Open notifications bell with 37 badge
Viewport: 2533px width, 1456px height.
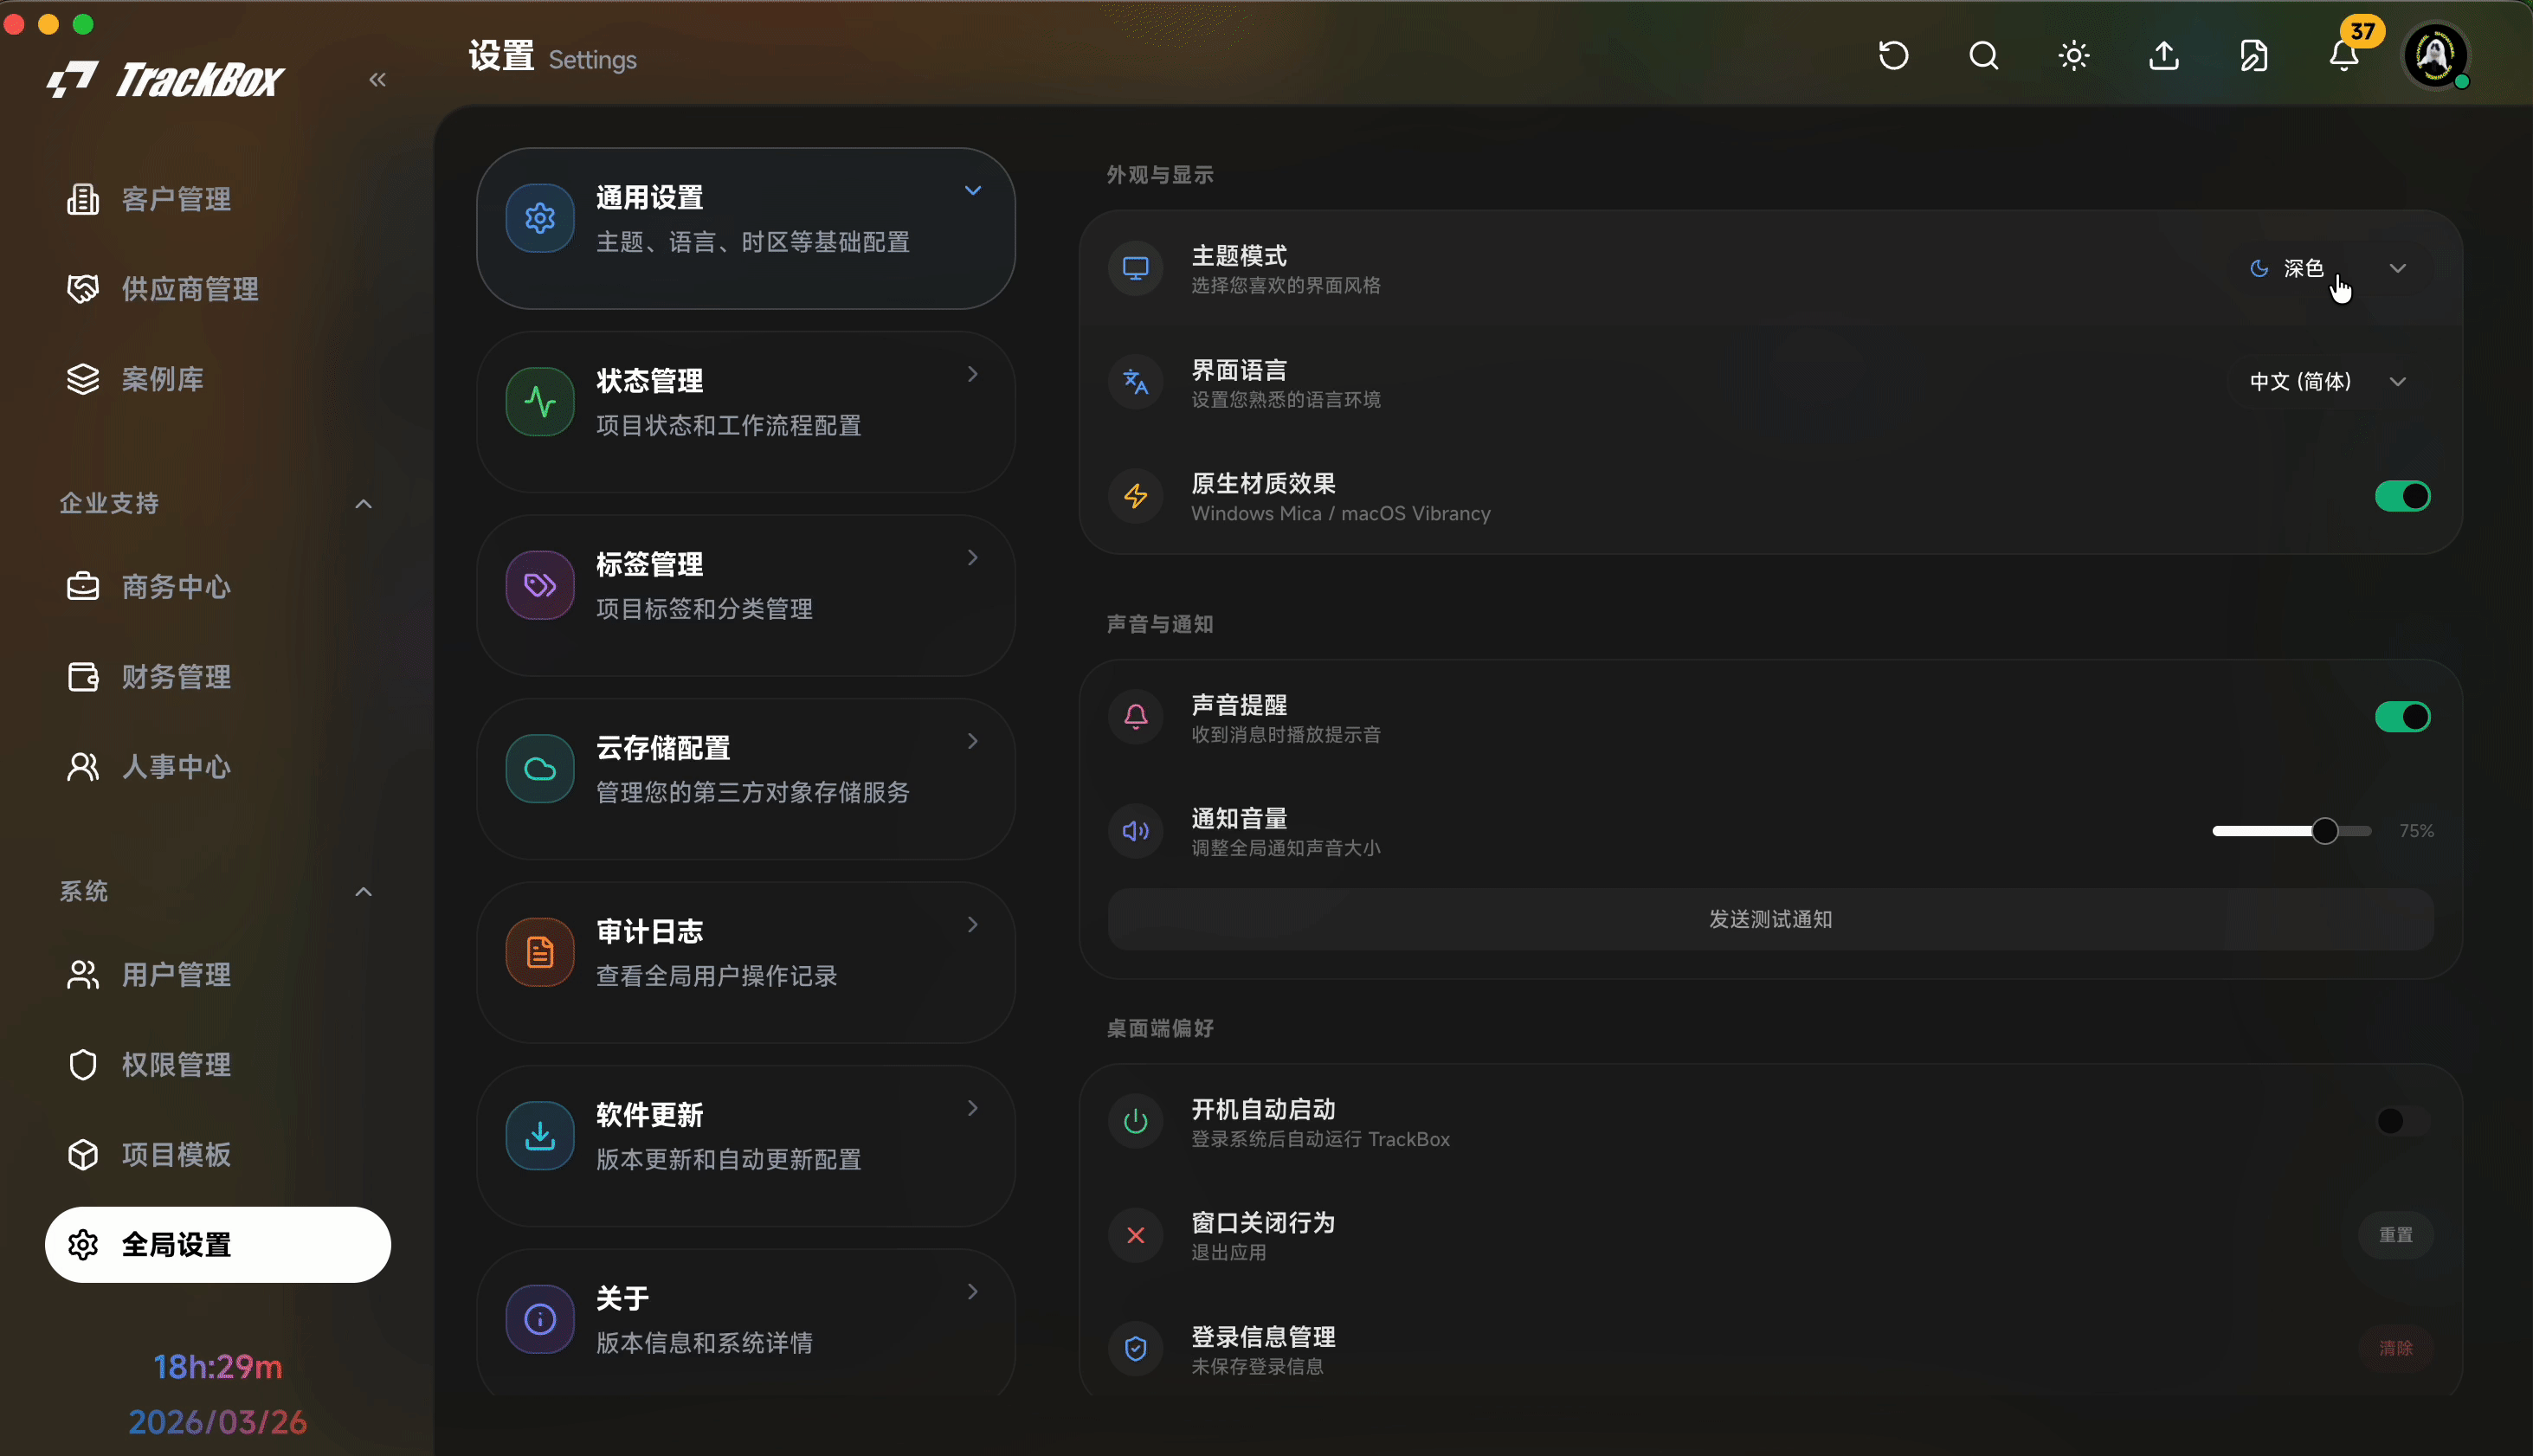pyautogui.click(x=2344, y=55)
